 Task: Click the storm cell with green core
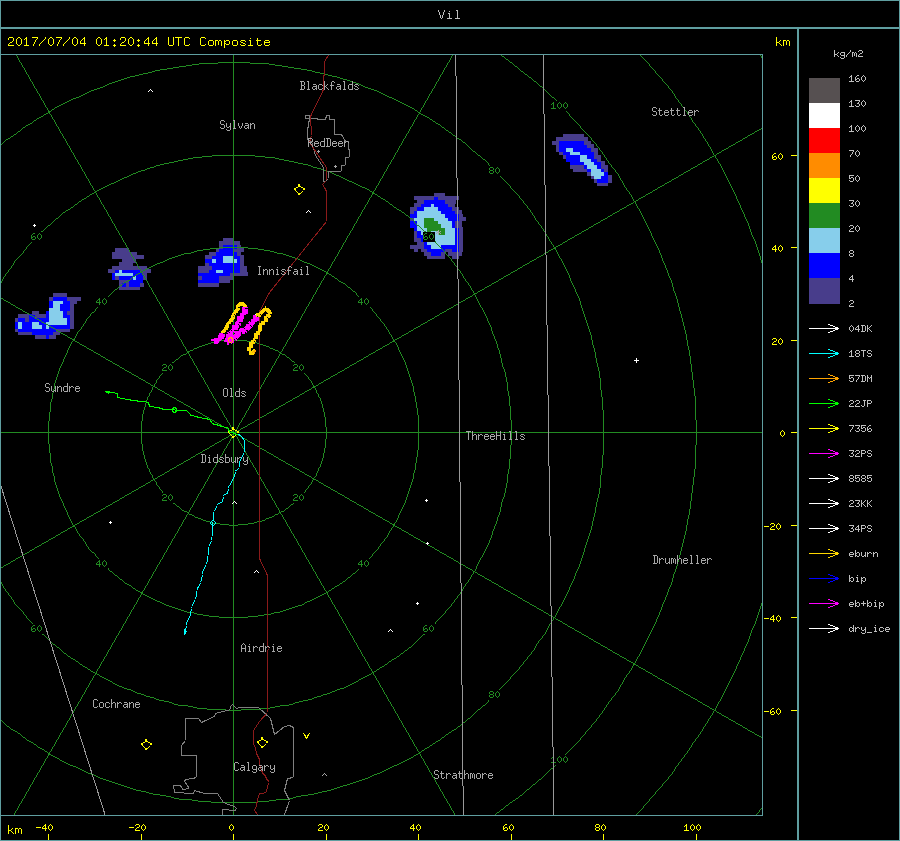[436, 227]
